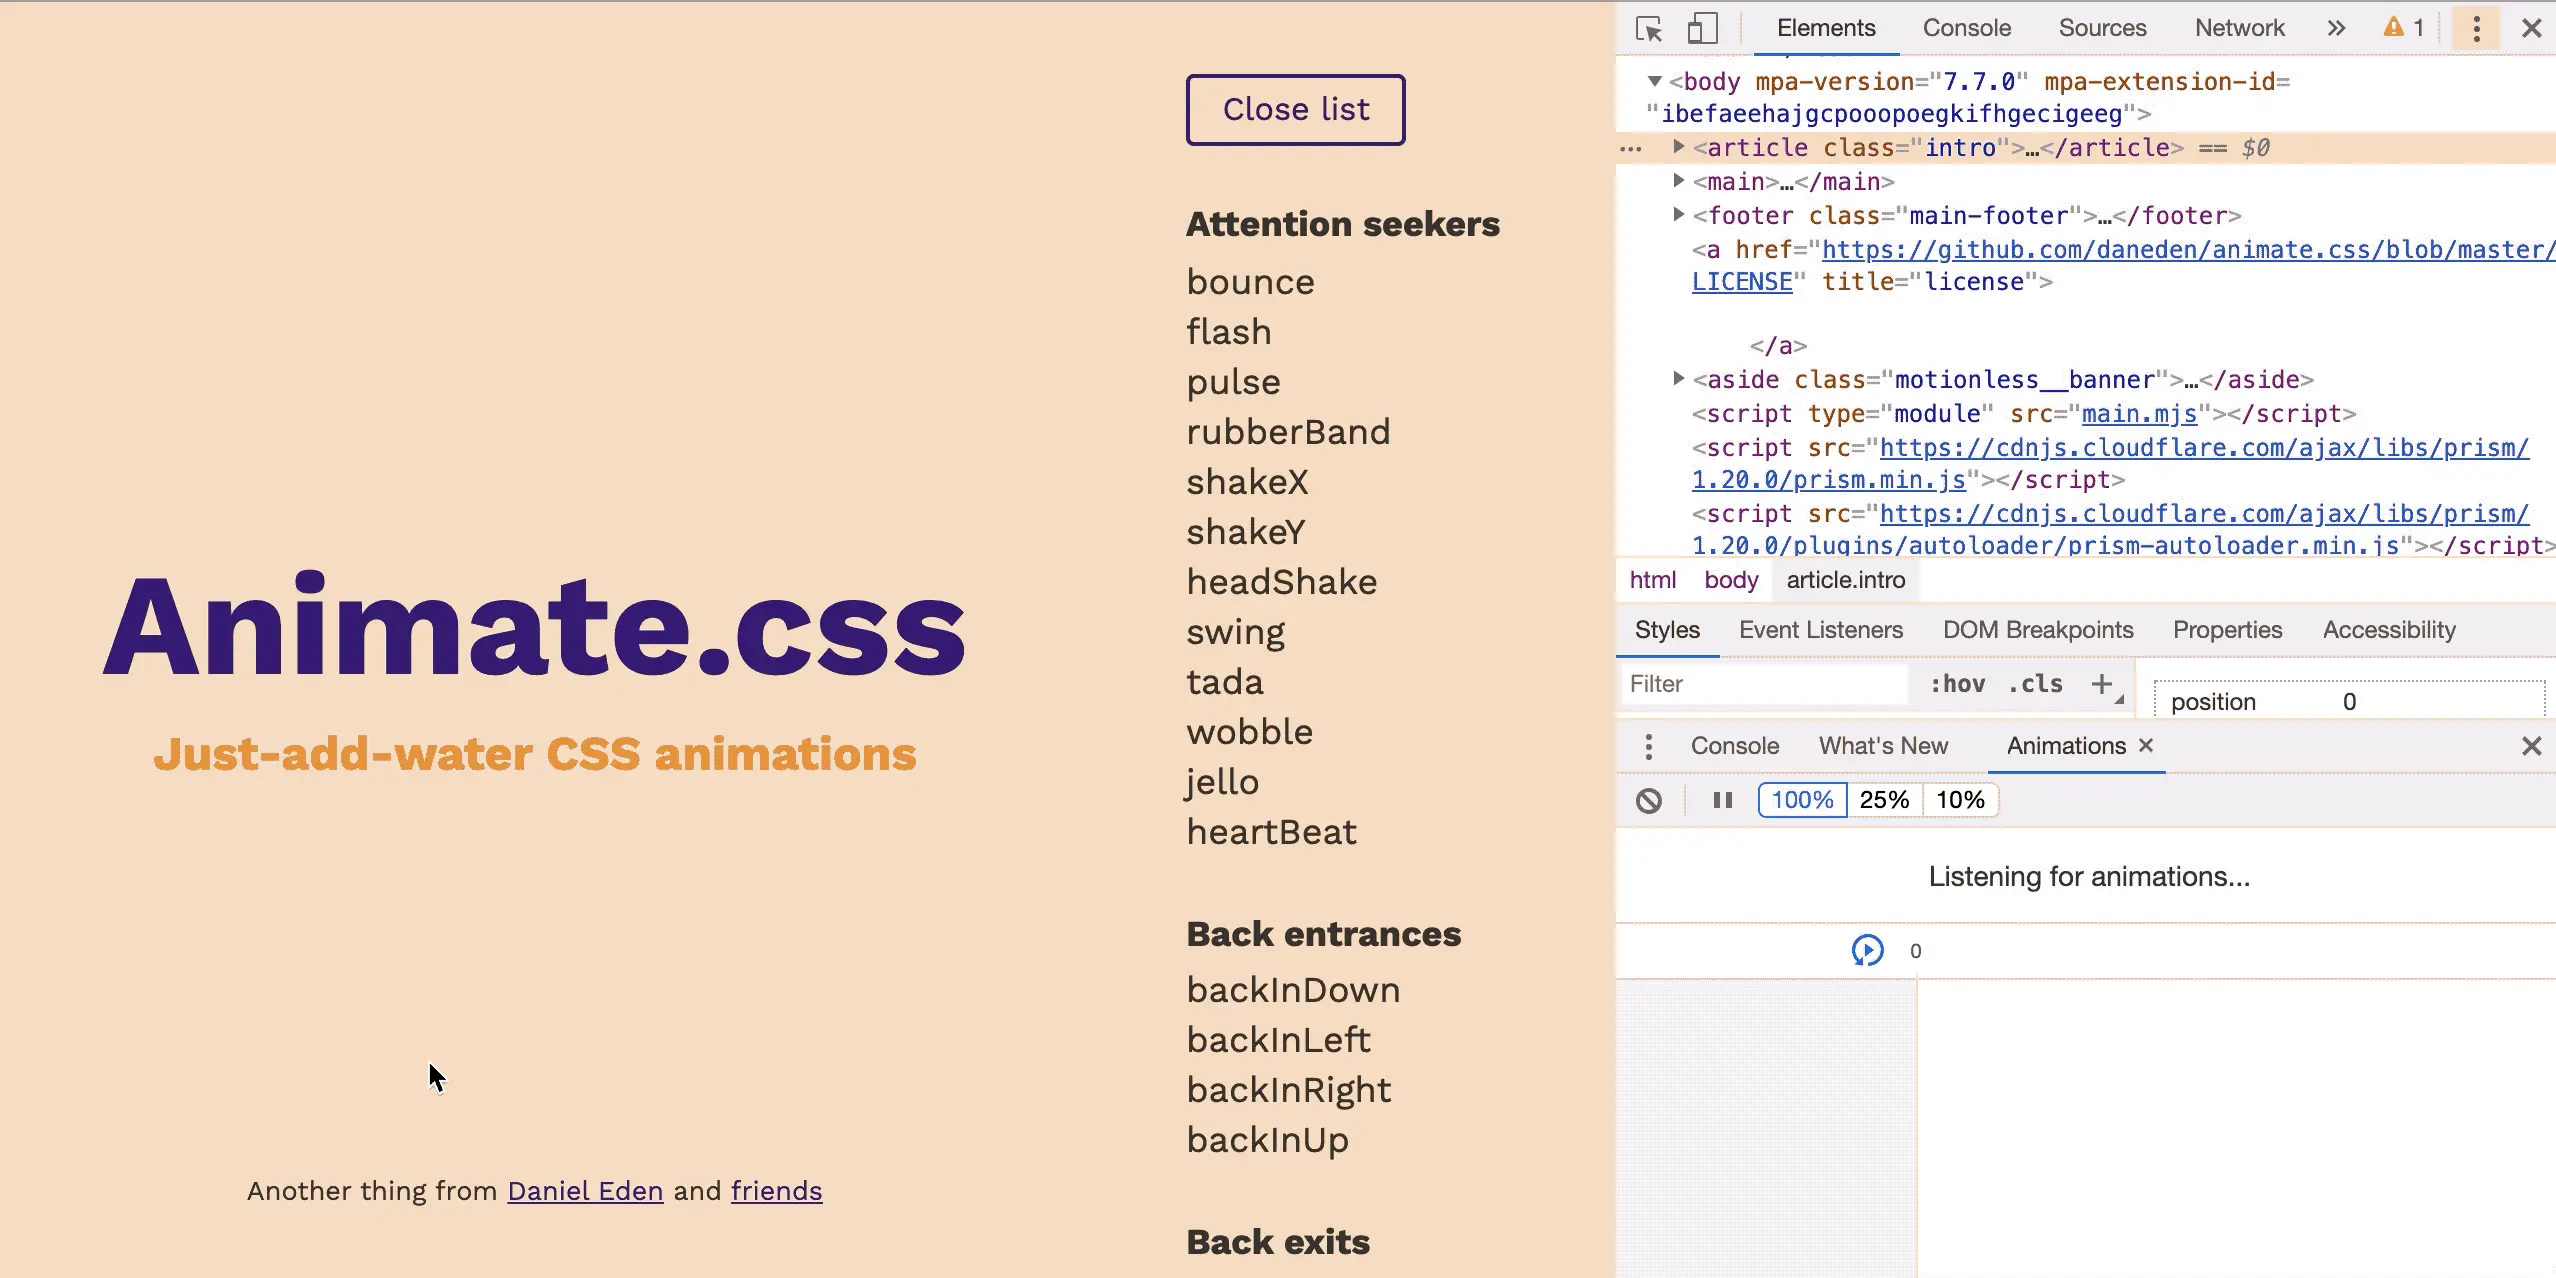
Task: Select the flash animation
Action: point(1228,332)
